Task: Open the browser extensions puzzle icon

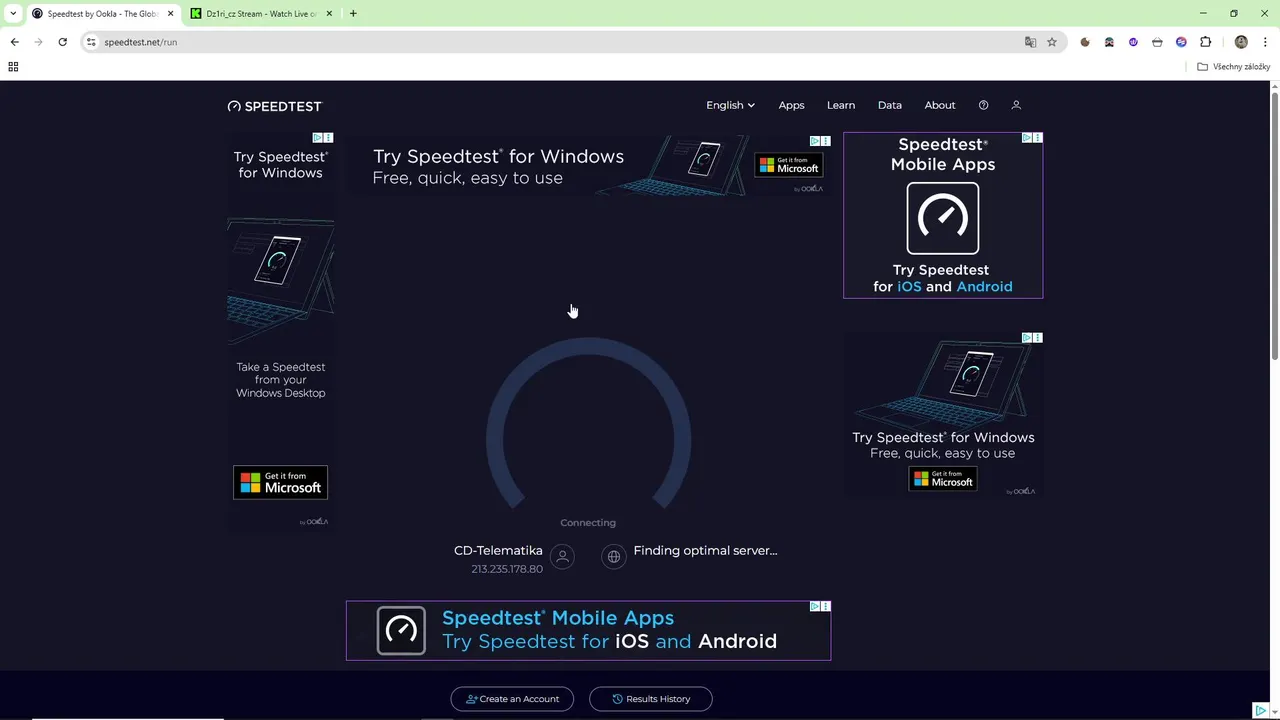Action: point(1205,42)
